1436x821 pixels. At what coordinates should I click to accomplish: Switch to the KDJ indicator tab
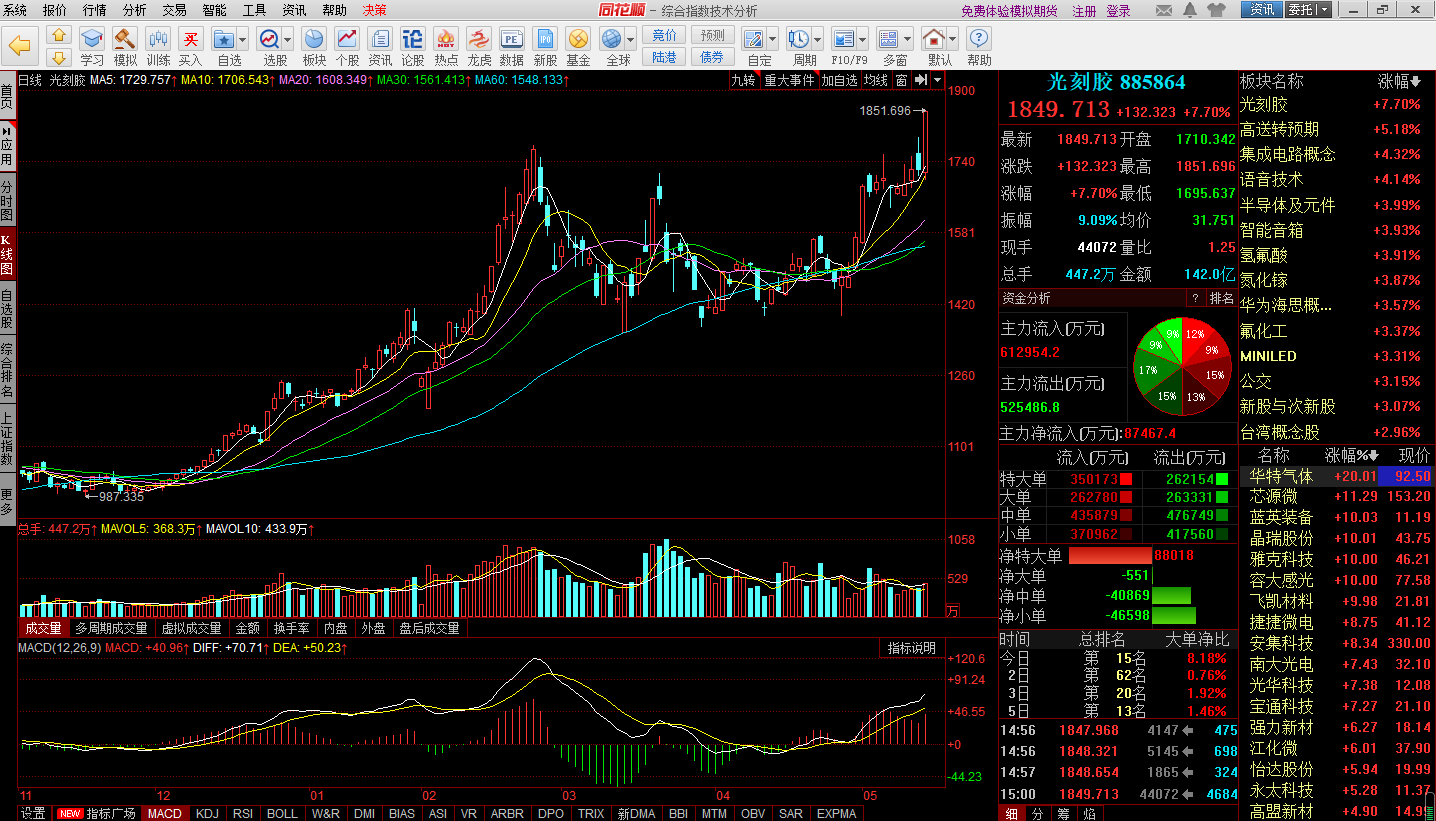click(207, 813)
